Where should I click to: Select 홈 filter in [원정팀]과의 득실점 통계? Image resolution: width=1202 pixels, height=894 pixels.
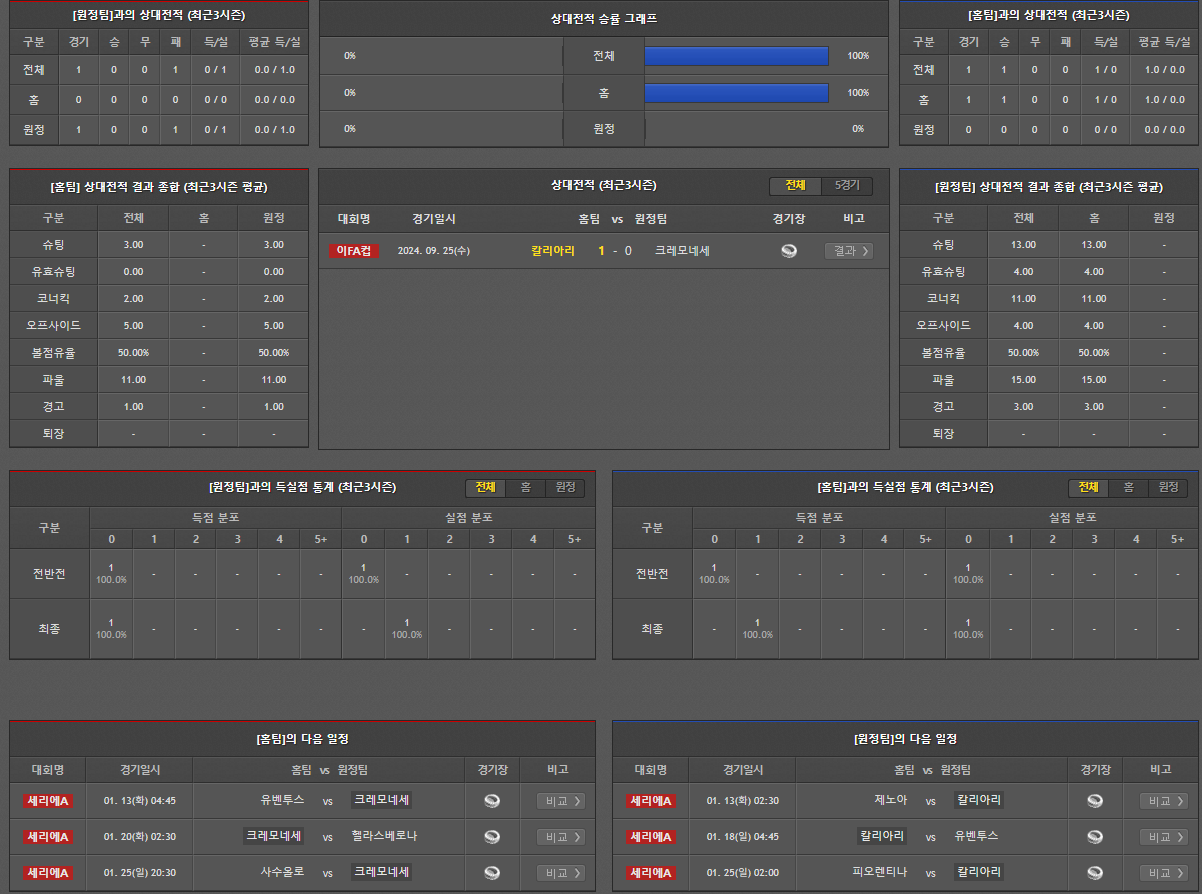pyautogui.click(x=525, y=487)
